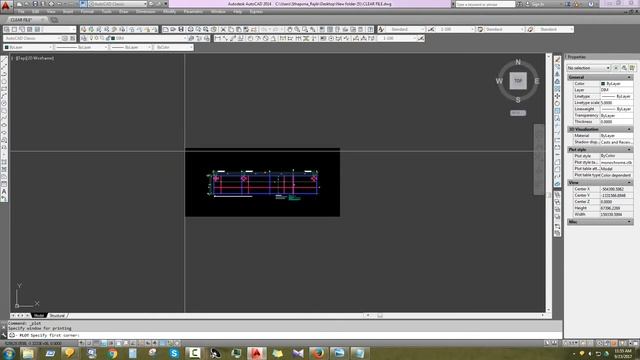Click the Zoom Realtime magnifier icon
Screen dimensions: 640x360
pyautogui.click(x=298, y=29)
